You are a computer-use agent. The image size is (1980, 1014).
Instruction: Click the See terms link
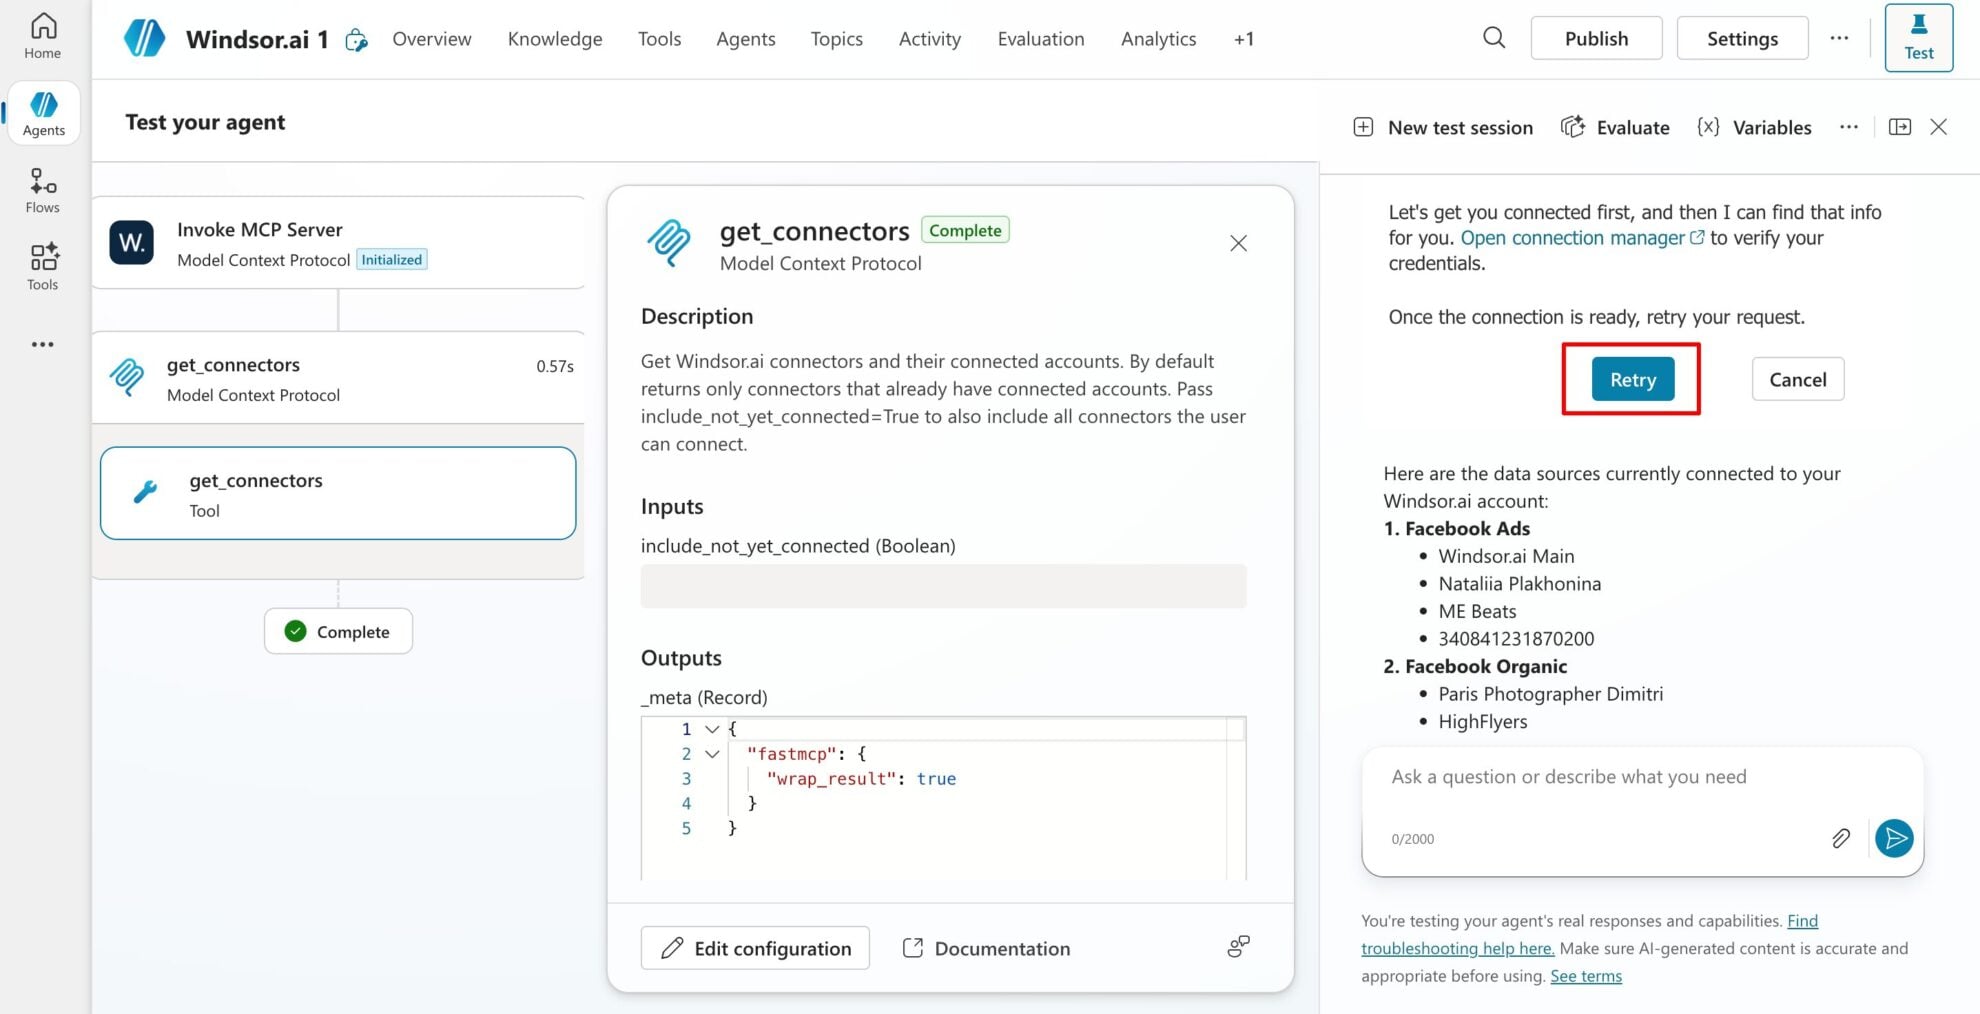(x=1586, y=976)
